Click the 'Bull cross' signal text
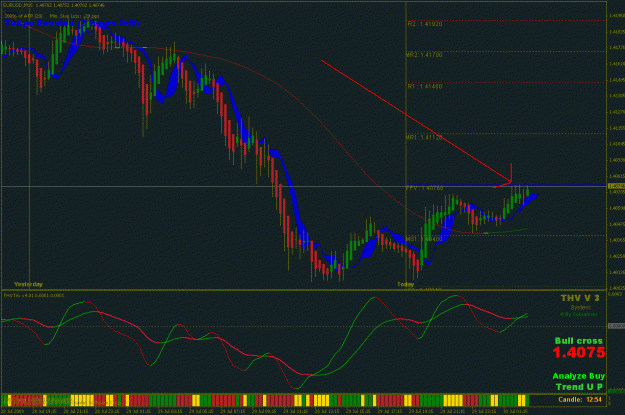 tap(579, 341)
